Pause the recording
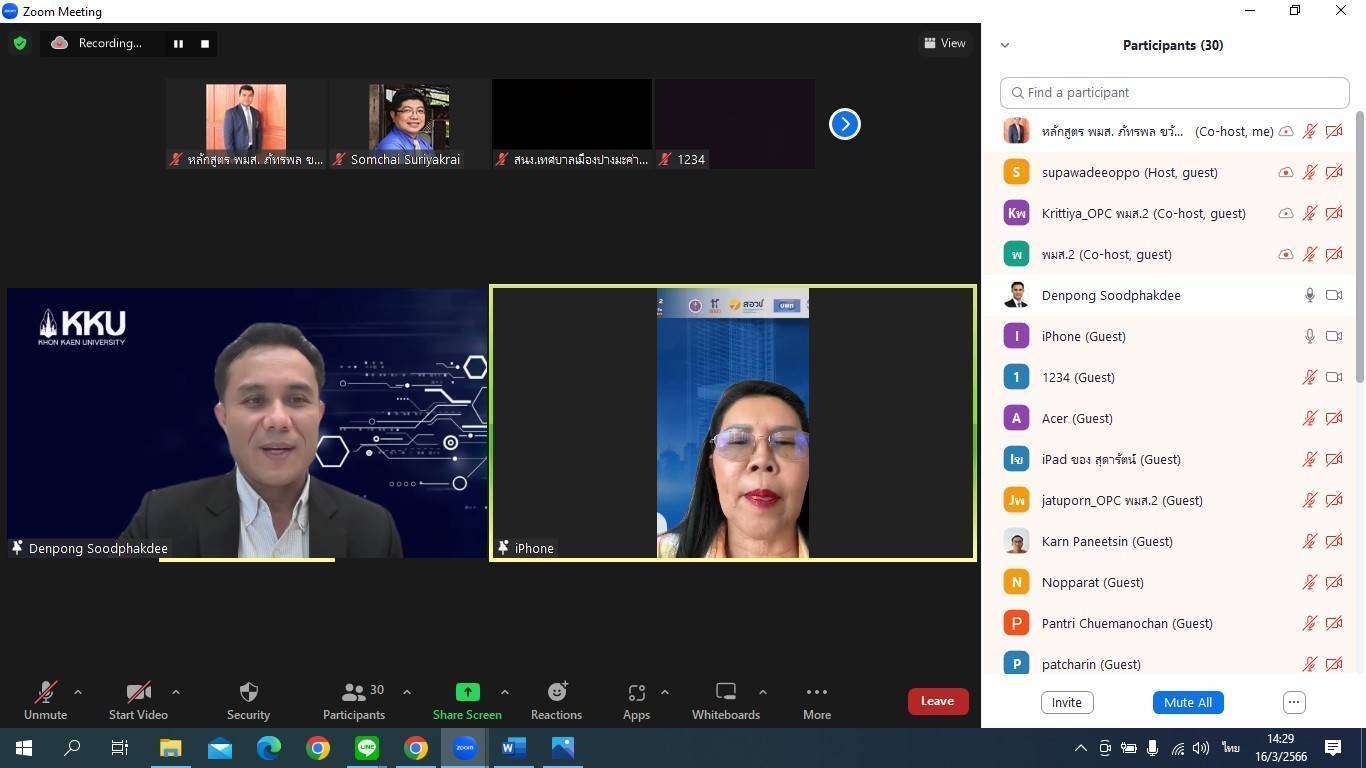This screenshot has height=768, width=1366. tap(178, 43)
